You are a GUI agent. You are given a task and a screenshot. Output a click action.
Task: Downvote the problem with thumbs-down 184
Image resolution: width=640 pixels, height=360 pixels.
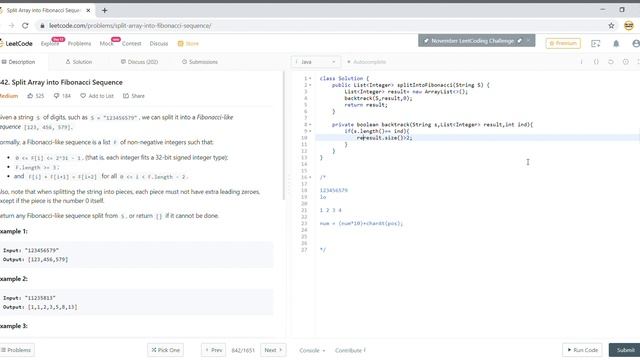pos(62,96)
